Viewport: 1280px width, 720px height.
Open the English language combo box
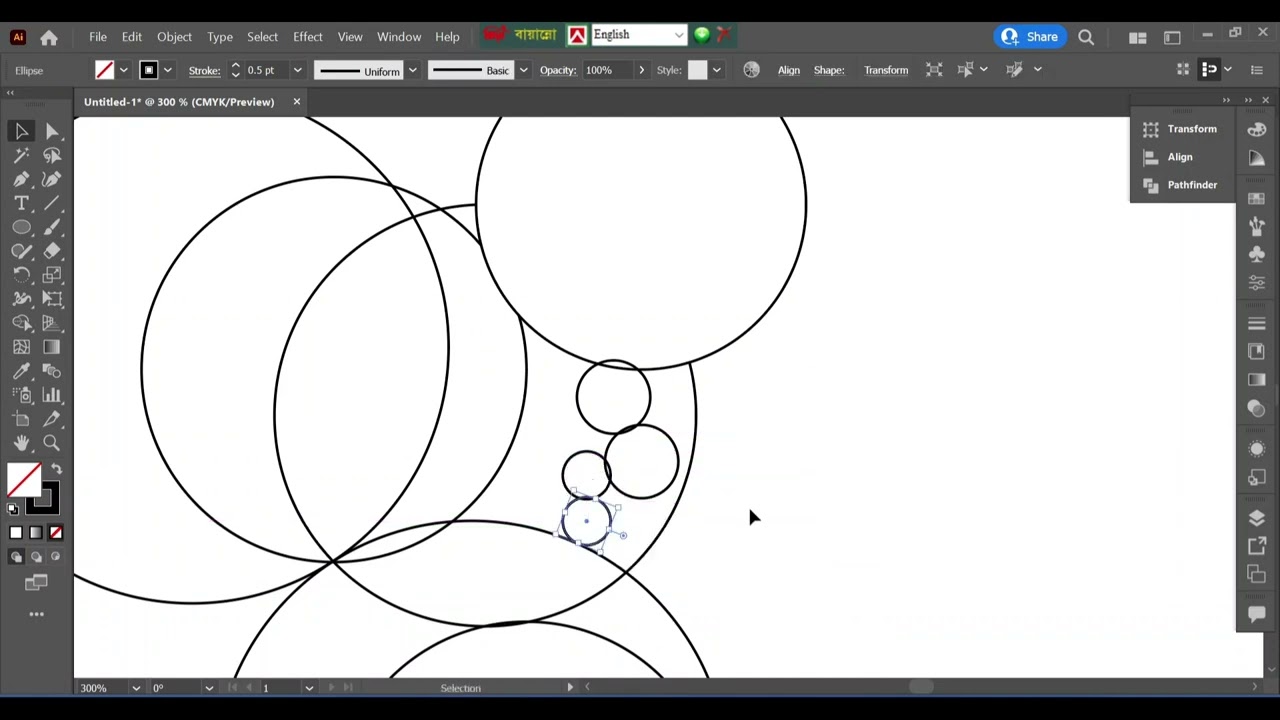pyautogui.click(x=637, y=35)
